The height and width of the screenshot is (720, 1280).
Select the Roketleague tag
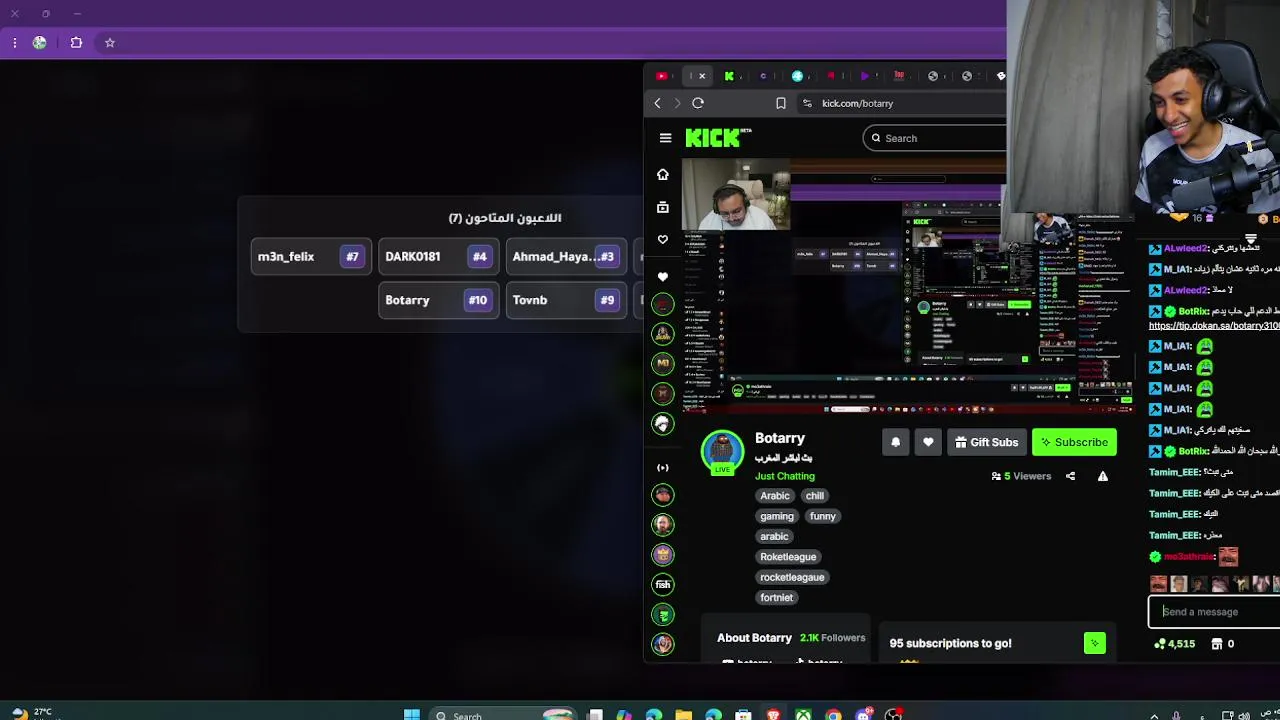[788, 557]
